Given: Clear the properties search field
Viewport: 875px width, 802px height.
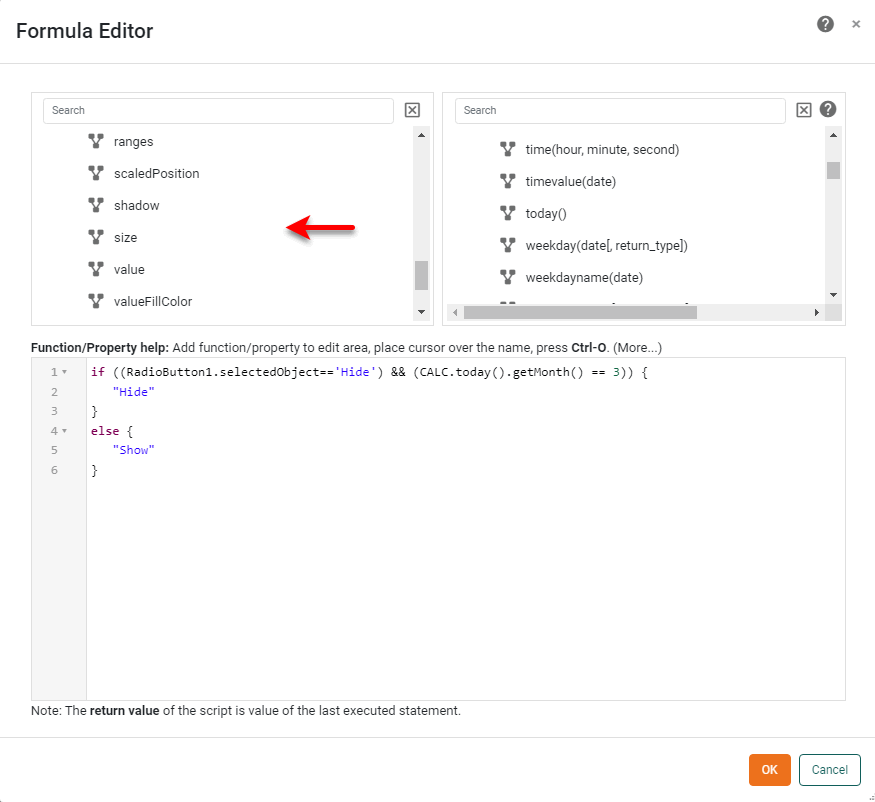Looking at the screenshot, I should [x=412, y=110].
